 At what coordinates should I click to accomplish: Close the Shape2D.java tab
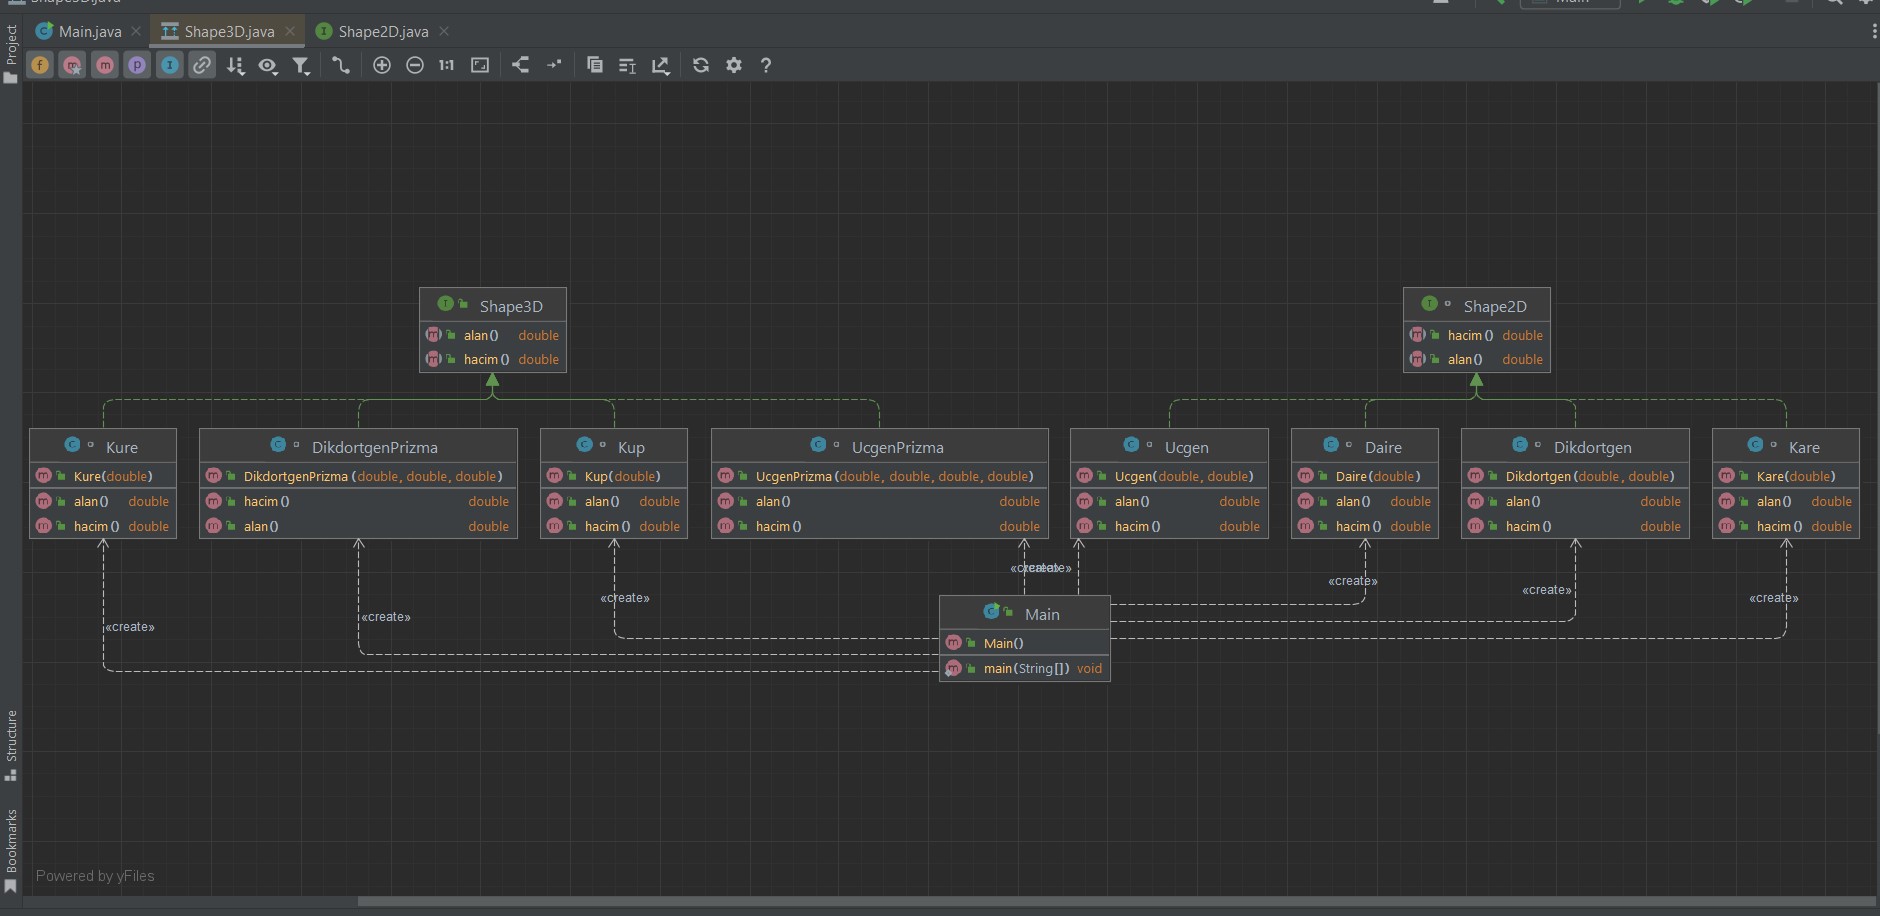[444, 31]
